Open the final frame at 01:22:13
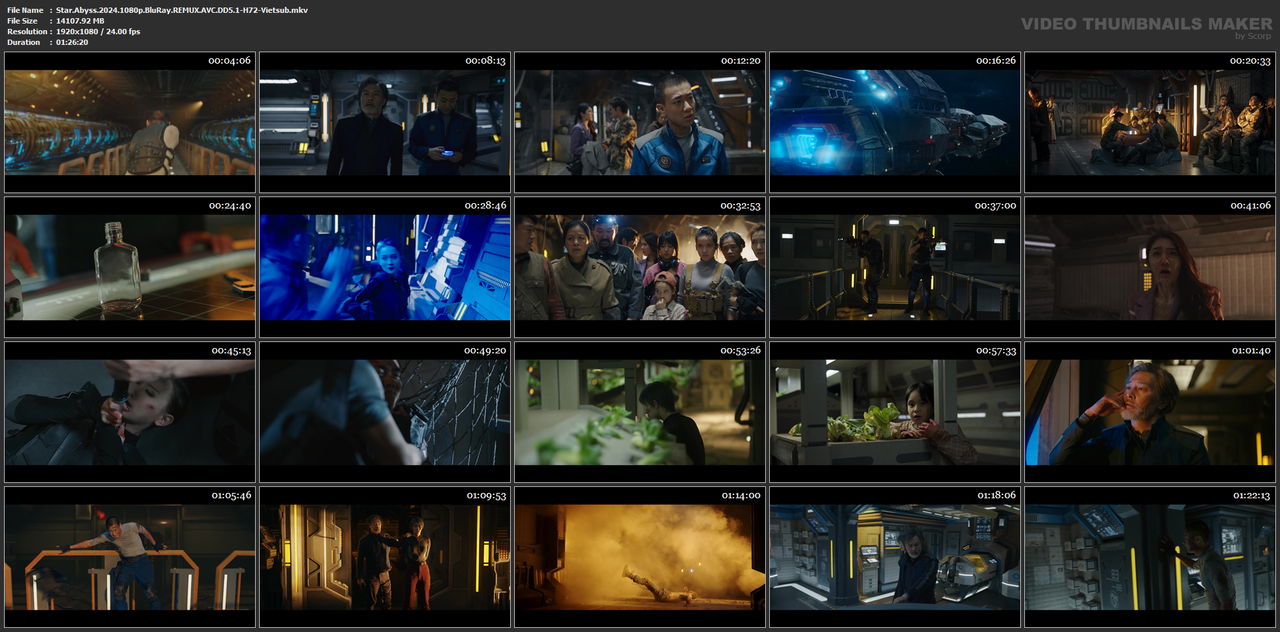 pyautogui.click(x=1150, y=557)
